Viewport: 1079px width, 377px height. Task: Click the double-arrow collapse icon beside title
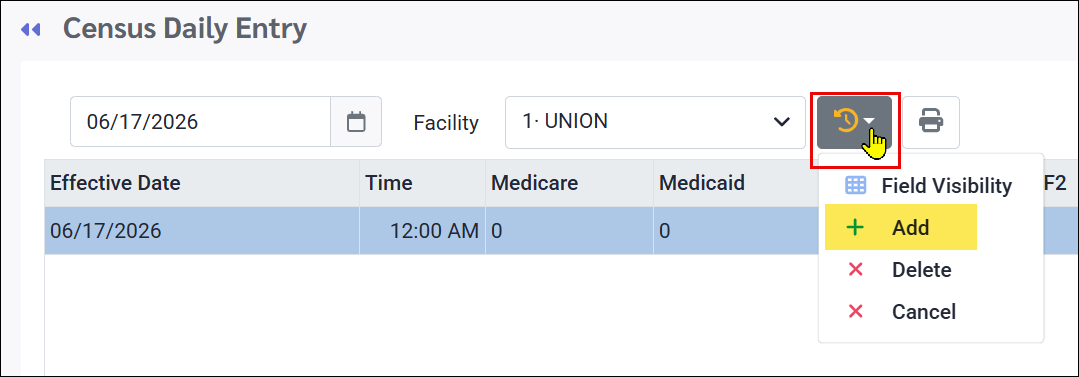[x=30, y=30]
